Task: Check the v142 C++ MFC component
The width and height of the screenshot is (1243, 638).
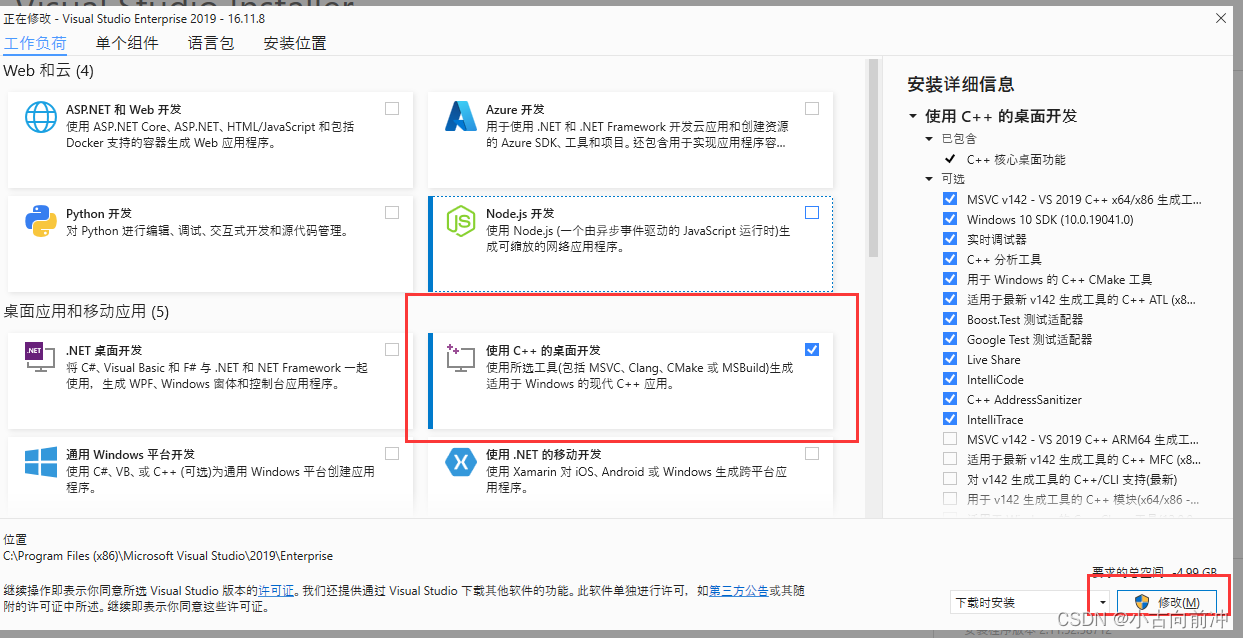Action: coord(949,459)
